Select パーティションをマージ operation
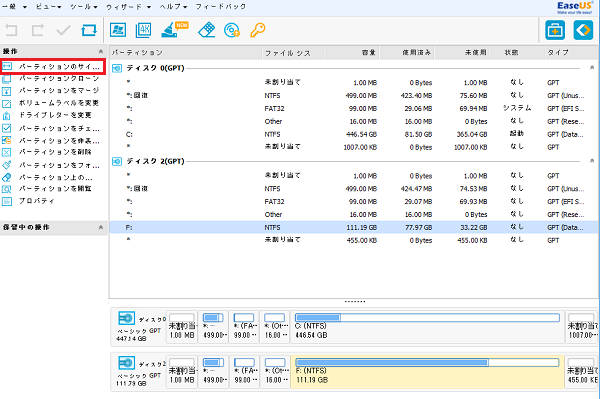The image size is (600, 399). [52, 91]
